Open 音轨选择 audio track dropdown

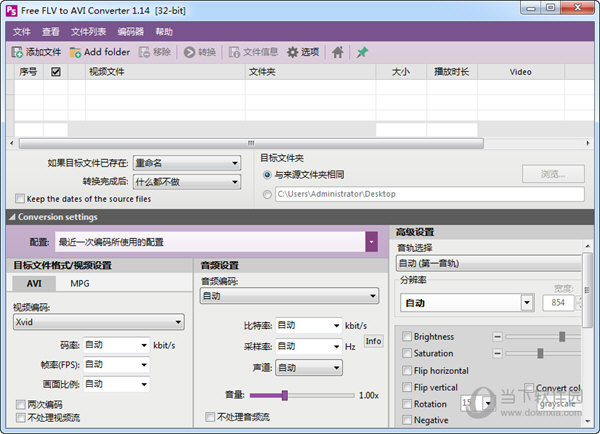coord(489,263)
